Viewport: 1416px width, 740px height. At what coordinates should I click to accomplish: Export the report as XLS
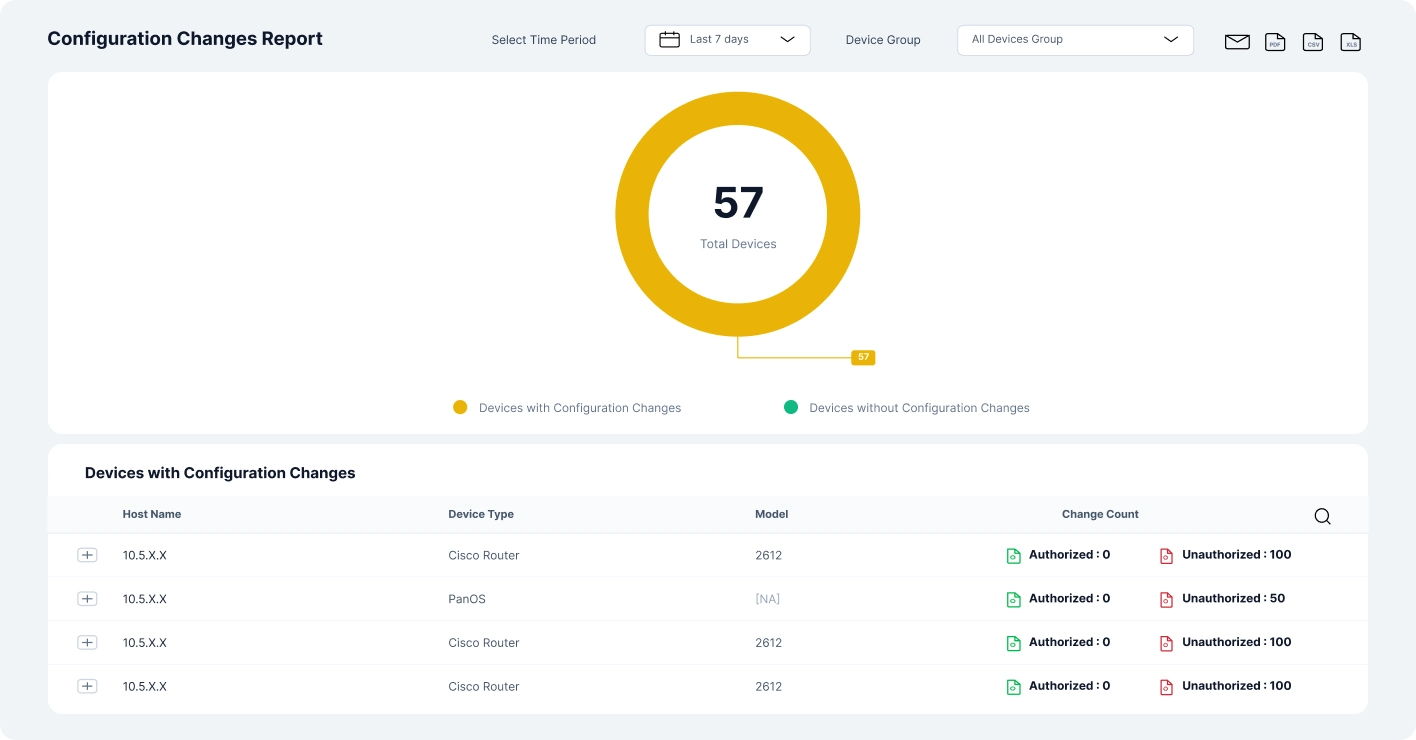[1351, 42]
